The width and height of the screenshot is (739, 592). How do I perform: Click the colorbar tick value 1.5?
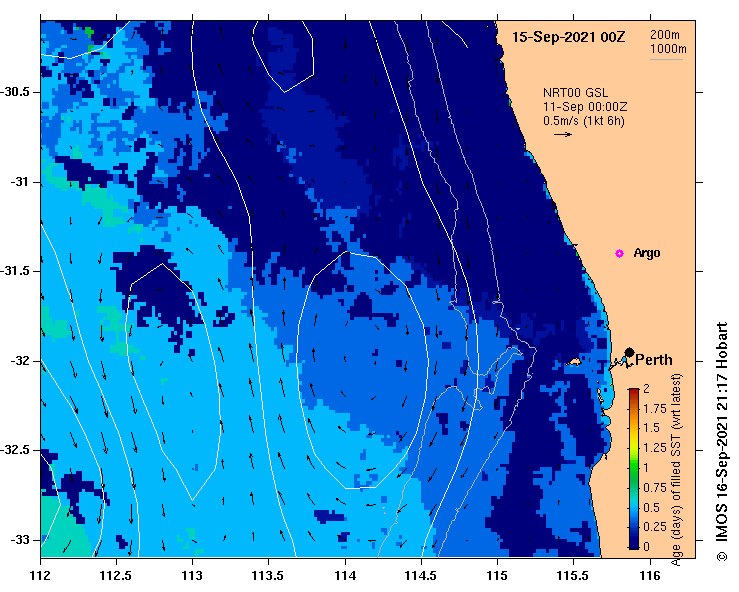point(652,428)
